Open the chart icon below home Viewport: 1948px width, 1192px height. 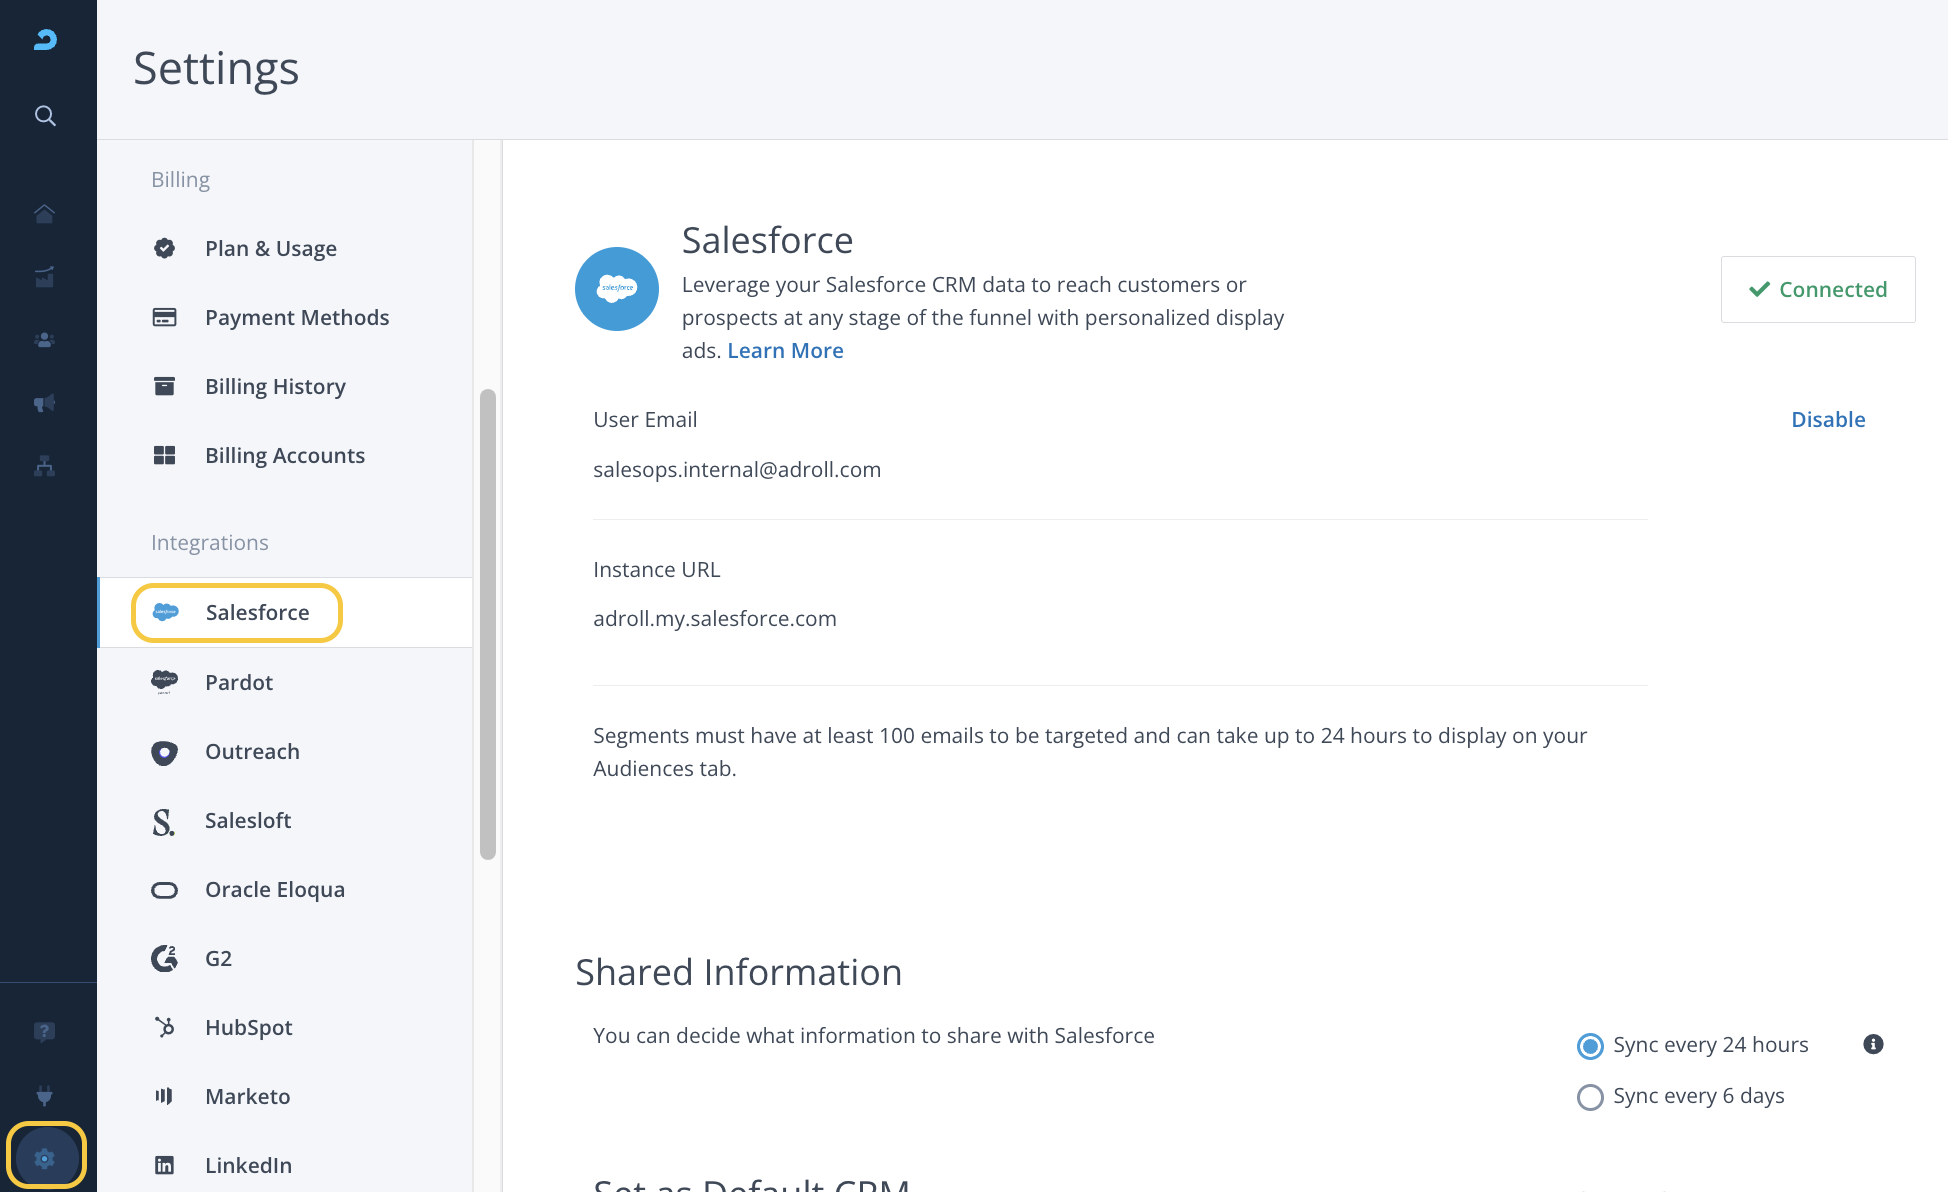44,277
